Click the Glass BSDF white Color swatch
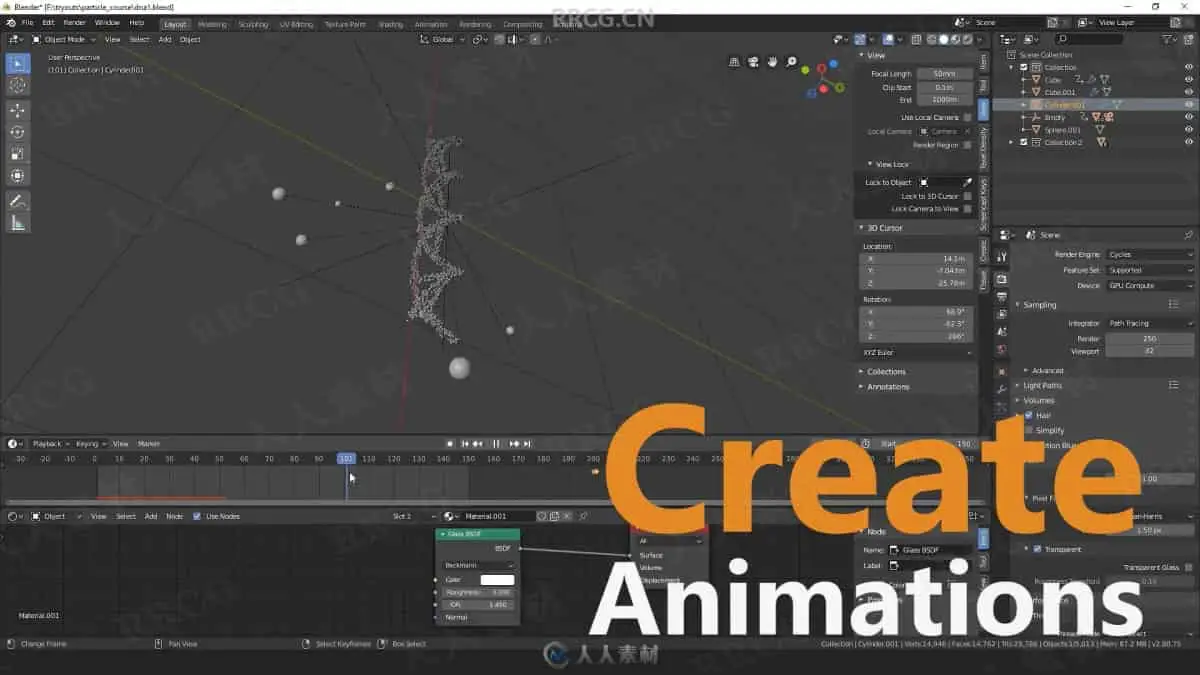Viewport: 1200px width, 675px height. [x=497, y=580]
